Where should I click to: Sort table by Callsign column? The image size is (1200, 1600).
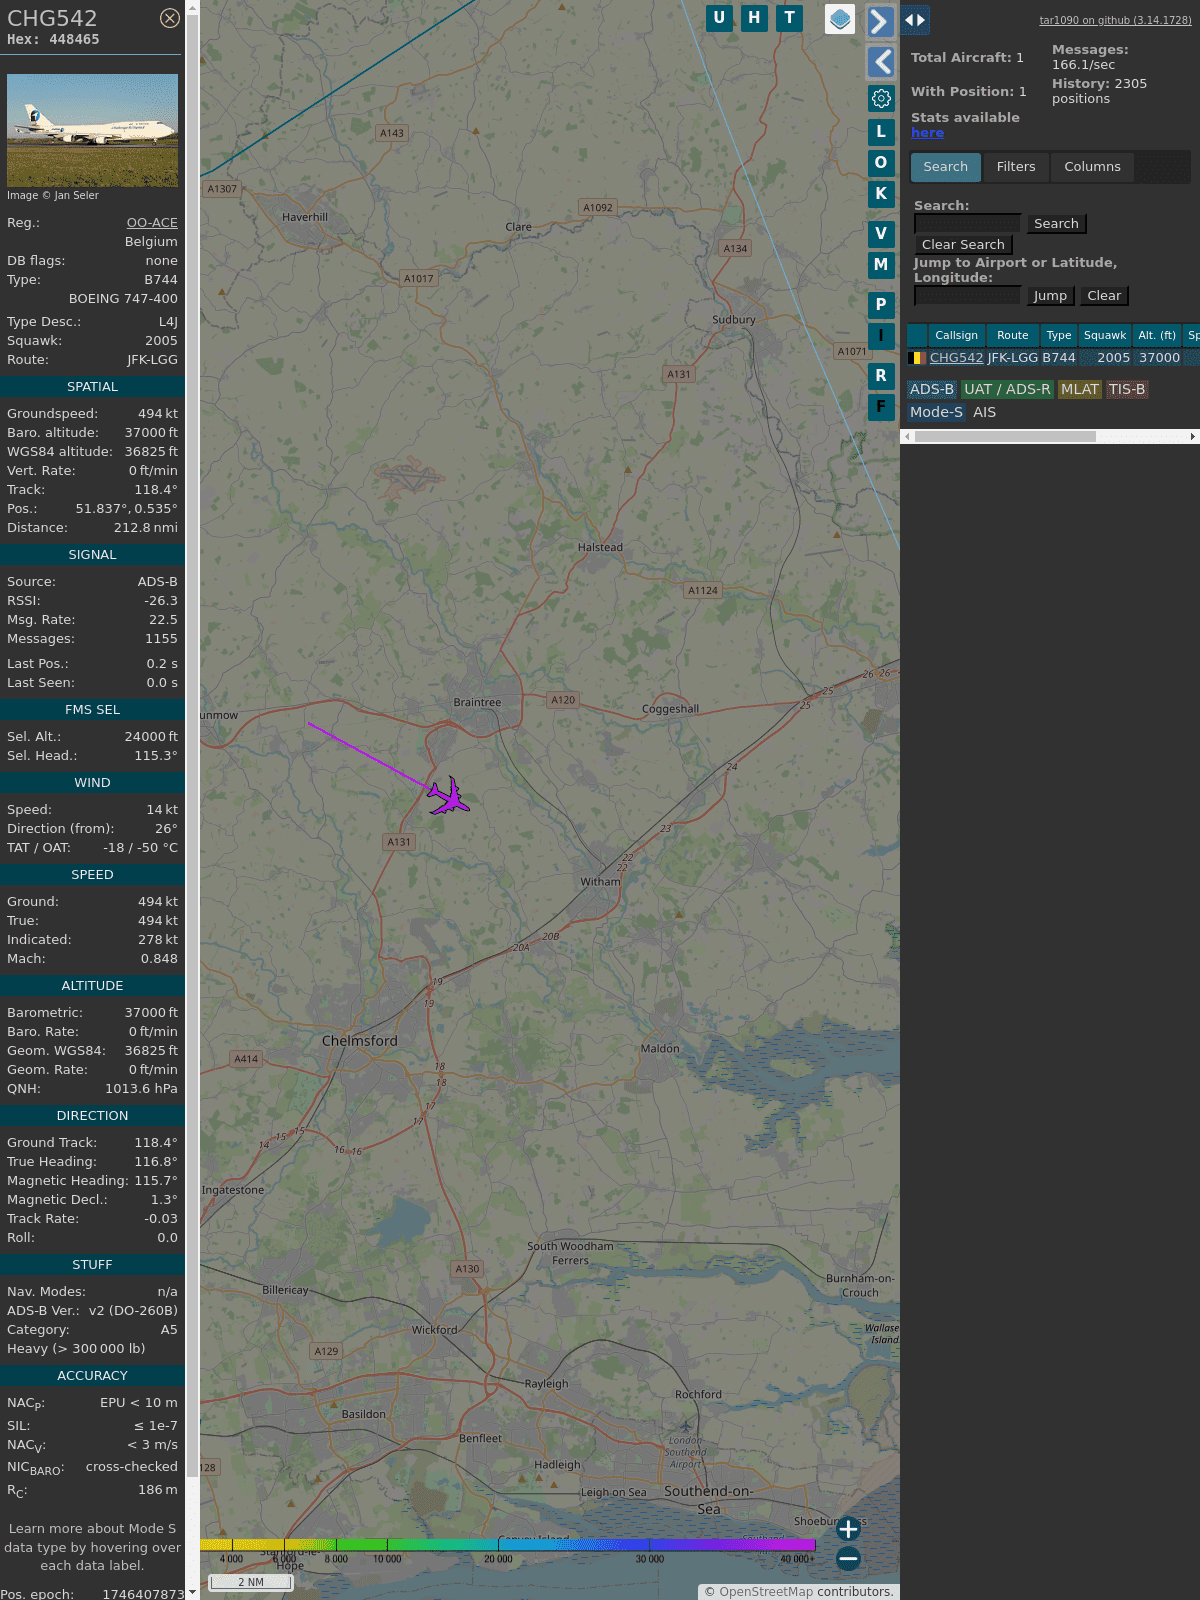click(x=957, y=336)
